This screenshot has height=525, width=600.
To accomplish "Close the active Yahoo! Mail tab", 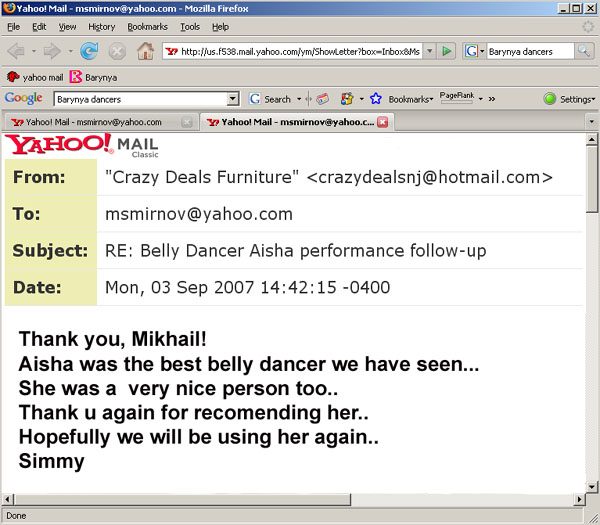I will pyautogui.click(x=382, y=122).
